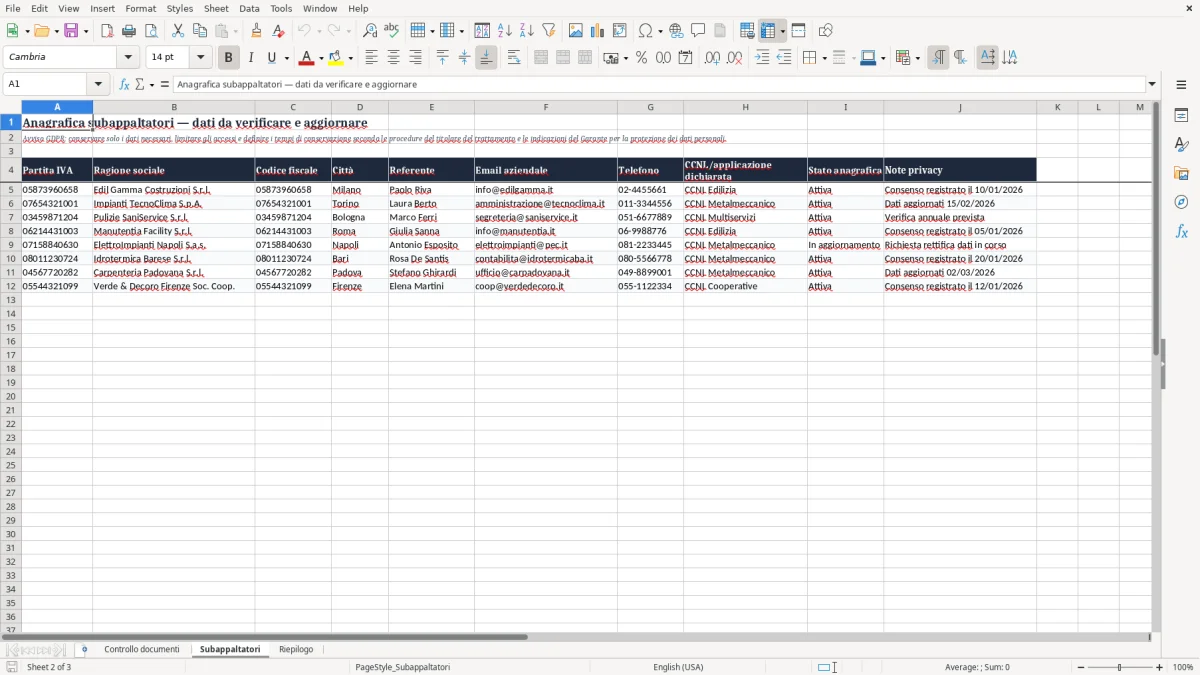Viewport: 1200px width, 675px height.
Task: Click zoom in plus button
Action: [1160, 667]
